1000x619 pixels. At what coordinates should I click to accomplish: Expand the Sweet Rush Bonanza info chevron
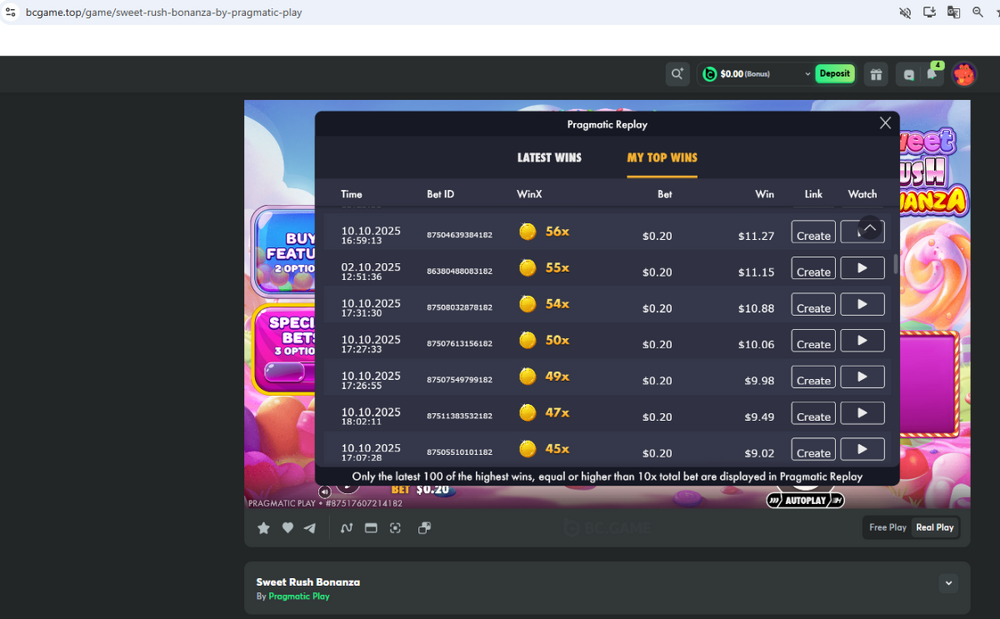pos(948,582)
